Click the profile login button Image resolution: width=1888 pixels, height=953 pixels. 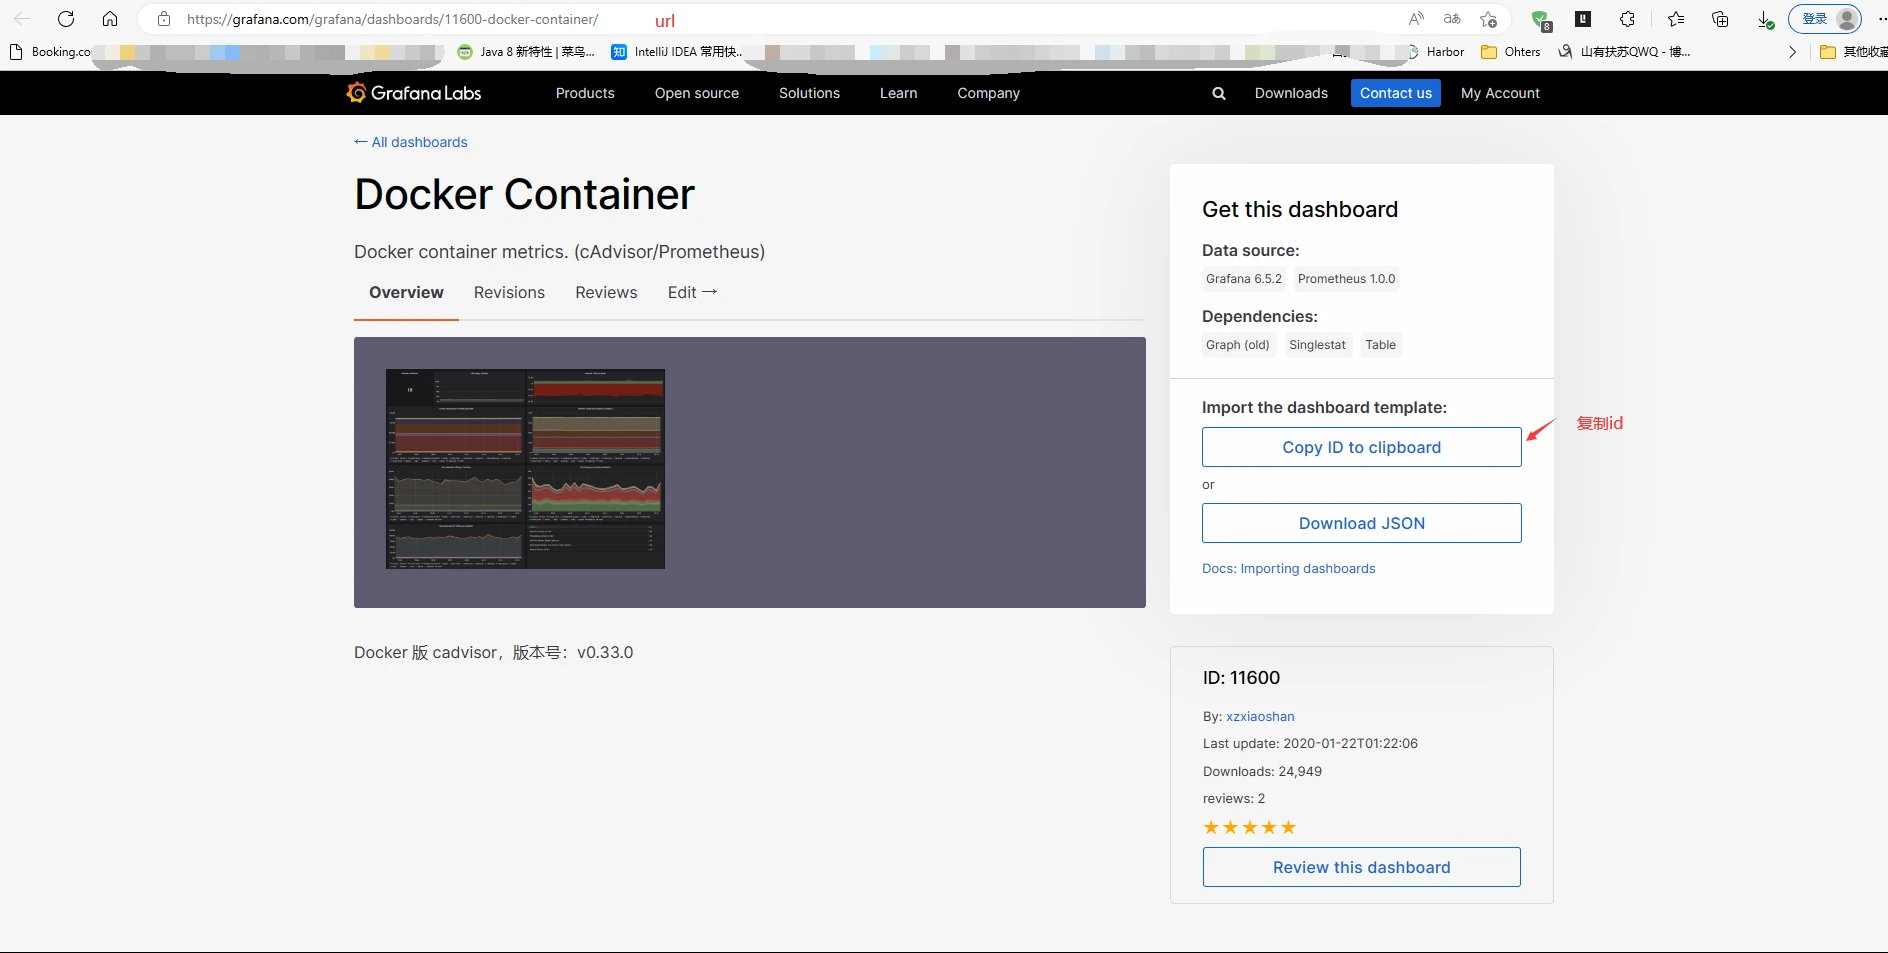(x=1825, y=19)
